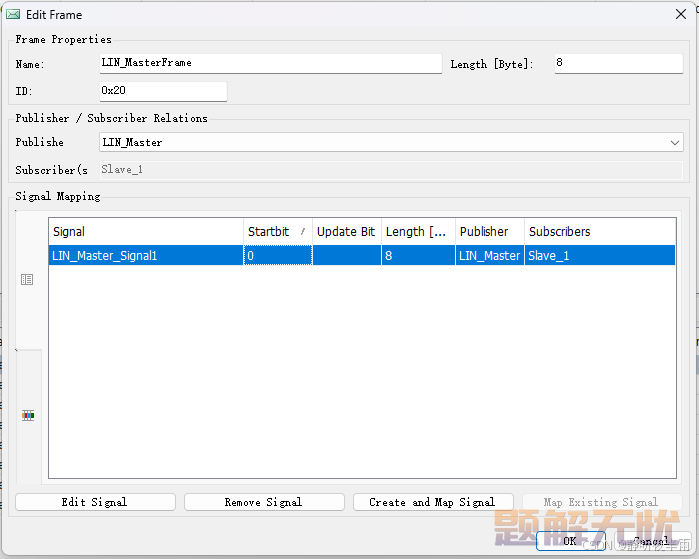The height and width of the screenshot is (559, 699).
Task: Click Create and Map Signal button
Action: pos(433,502)
